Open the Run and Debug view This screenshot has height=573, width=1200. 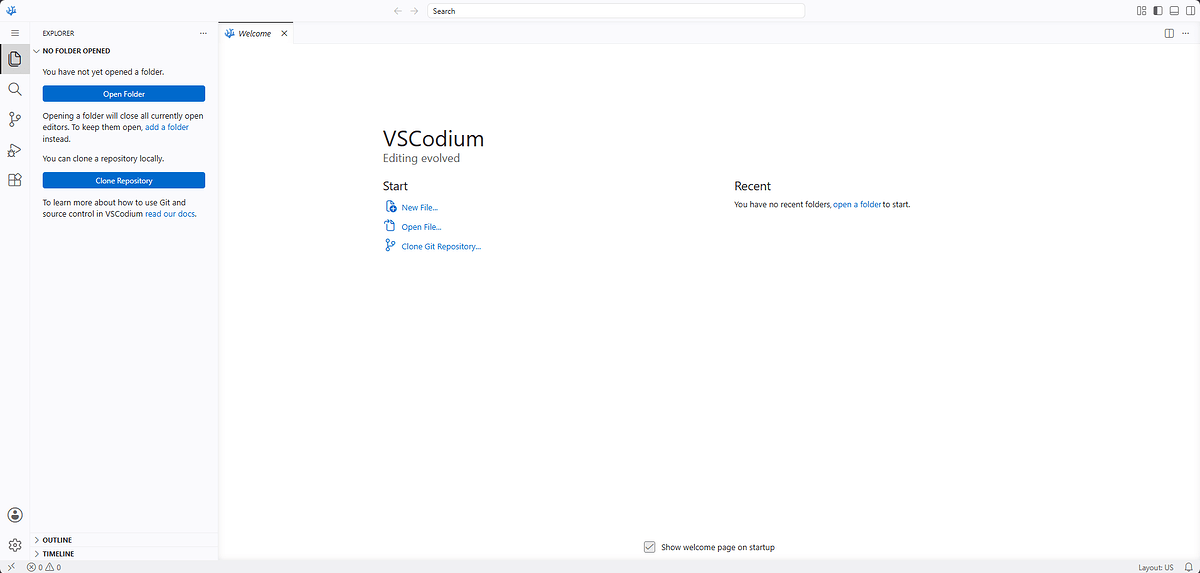click(x=14, y=150)
